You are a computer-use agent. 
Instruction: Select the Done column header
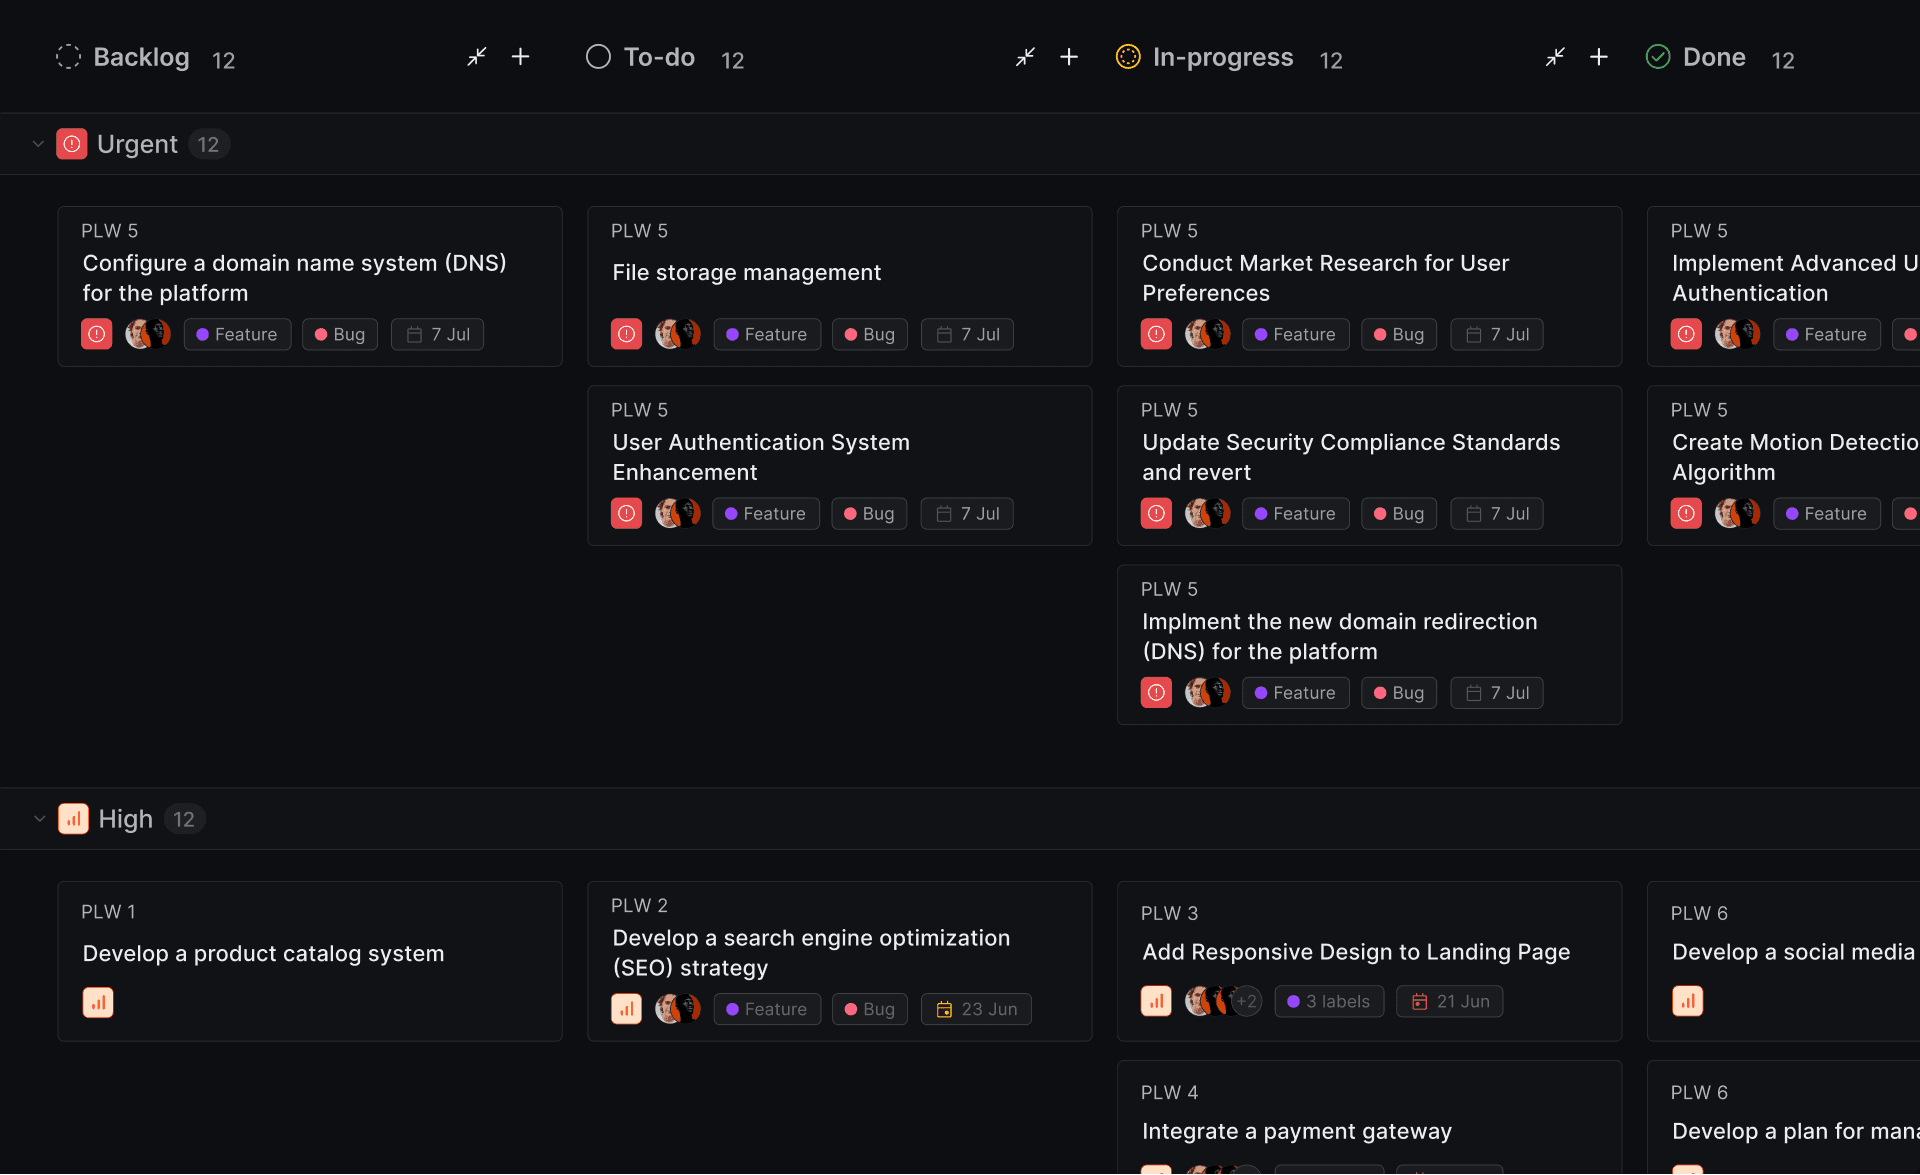[1714, 57]
